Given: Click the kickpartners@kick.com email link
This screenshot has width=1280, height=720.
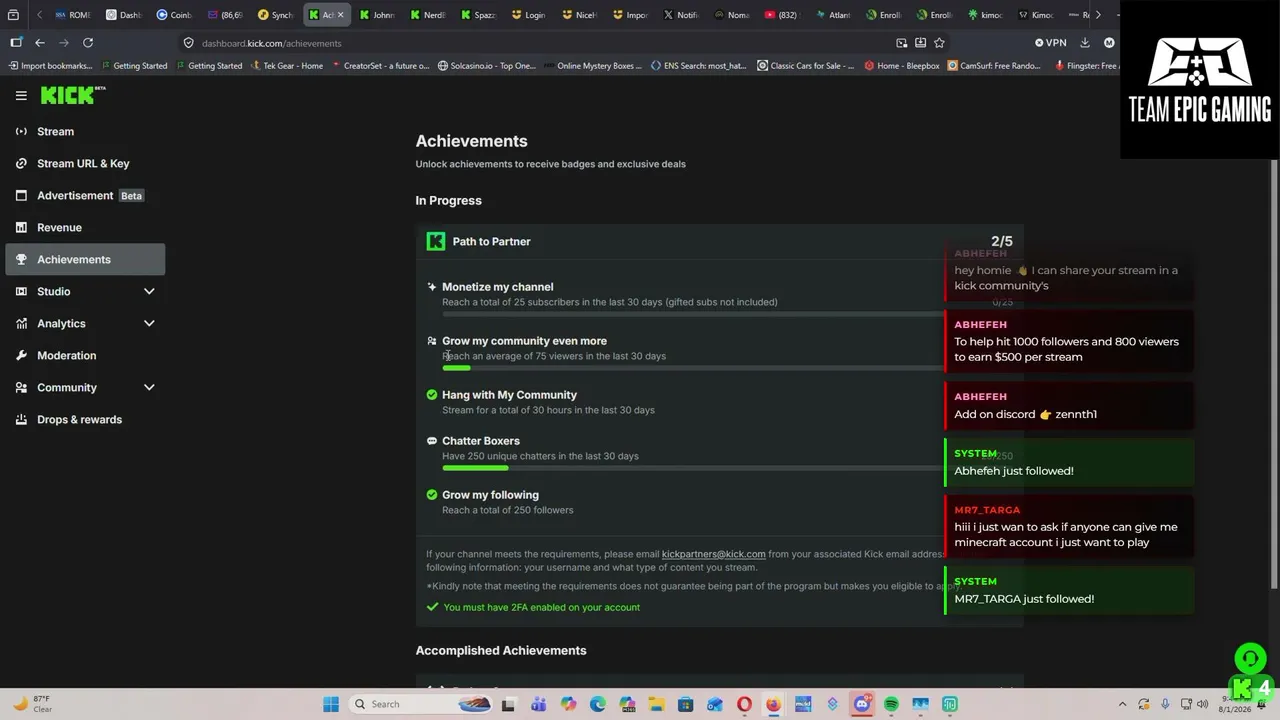Looking at the screenshot, I should click(713, 554).
